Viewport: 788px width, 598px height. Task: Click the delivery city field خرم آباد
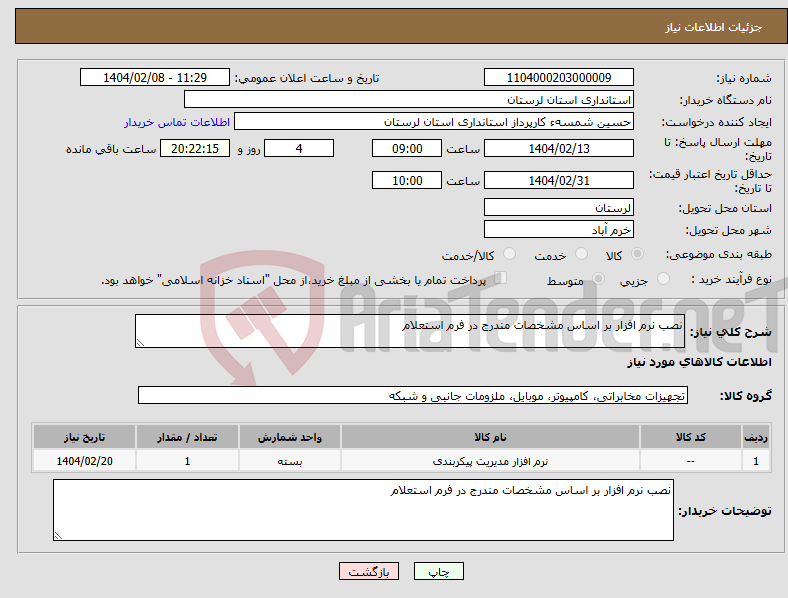(x=558, y=229)
